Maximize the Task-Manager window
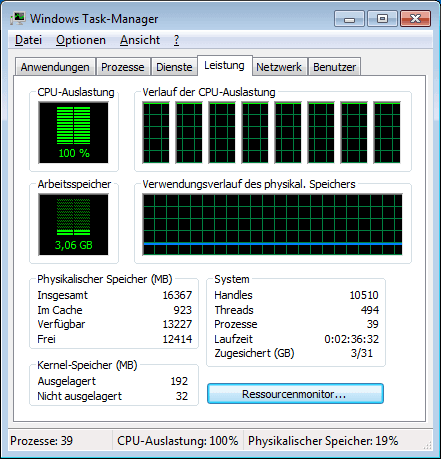Screen dimensions: 441x459 [x=382, y=19]
